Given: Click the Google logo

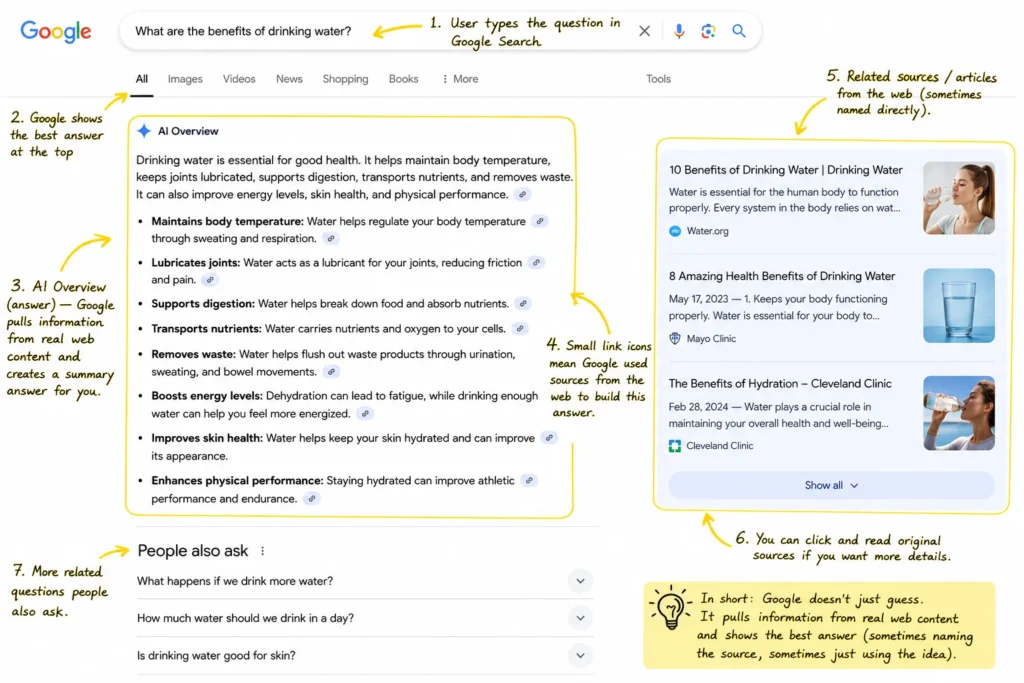Looking at the screenshot, I should coord(56,31).
